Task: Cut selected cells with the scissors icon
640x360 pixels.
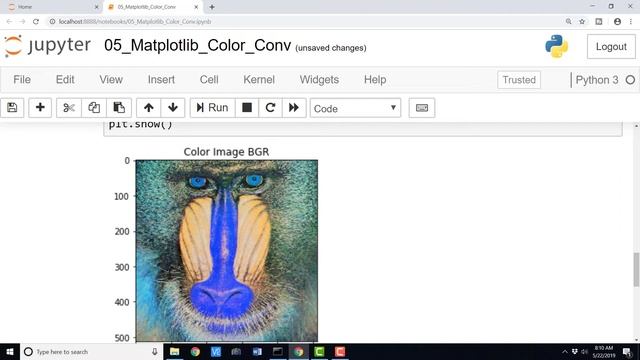Action: [69, 108]
